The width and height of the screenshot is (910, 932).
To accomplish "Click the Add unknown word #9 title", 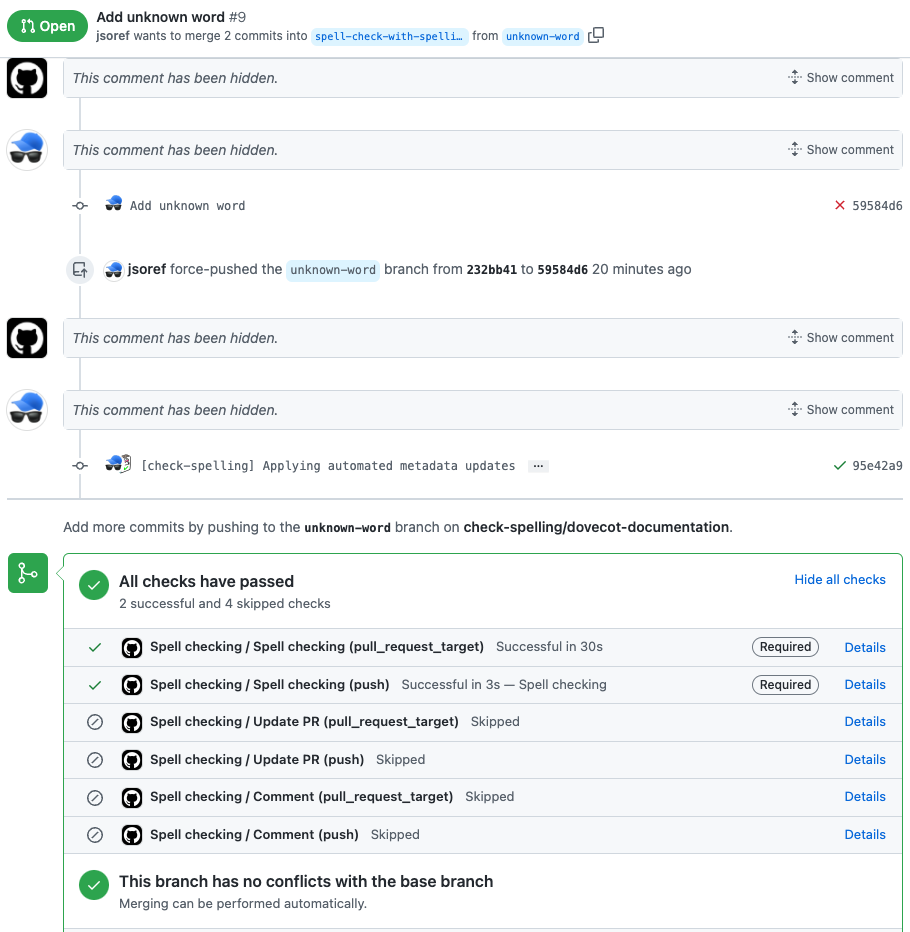I will 171,17.
